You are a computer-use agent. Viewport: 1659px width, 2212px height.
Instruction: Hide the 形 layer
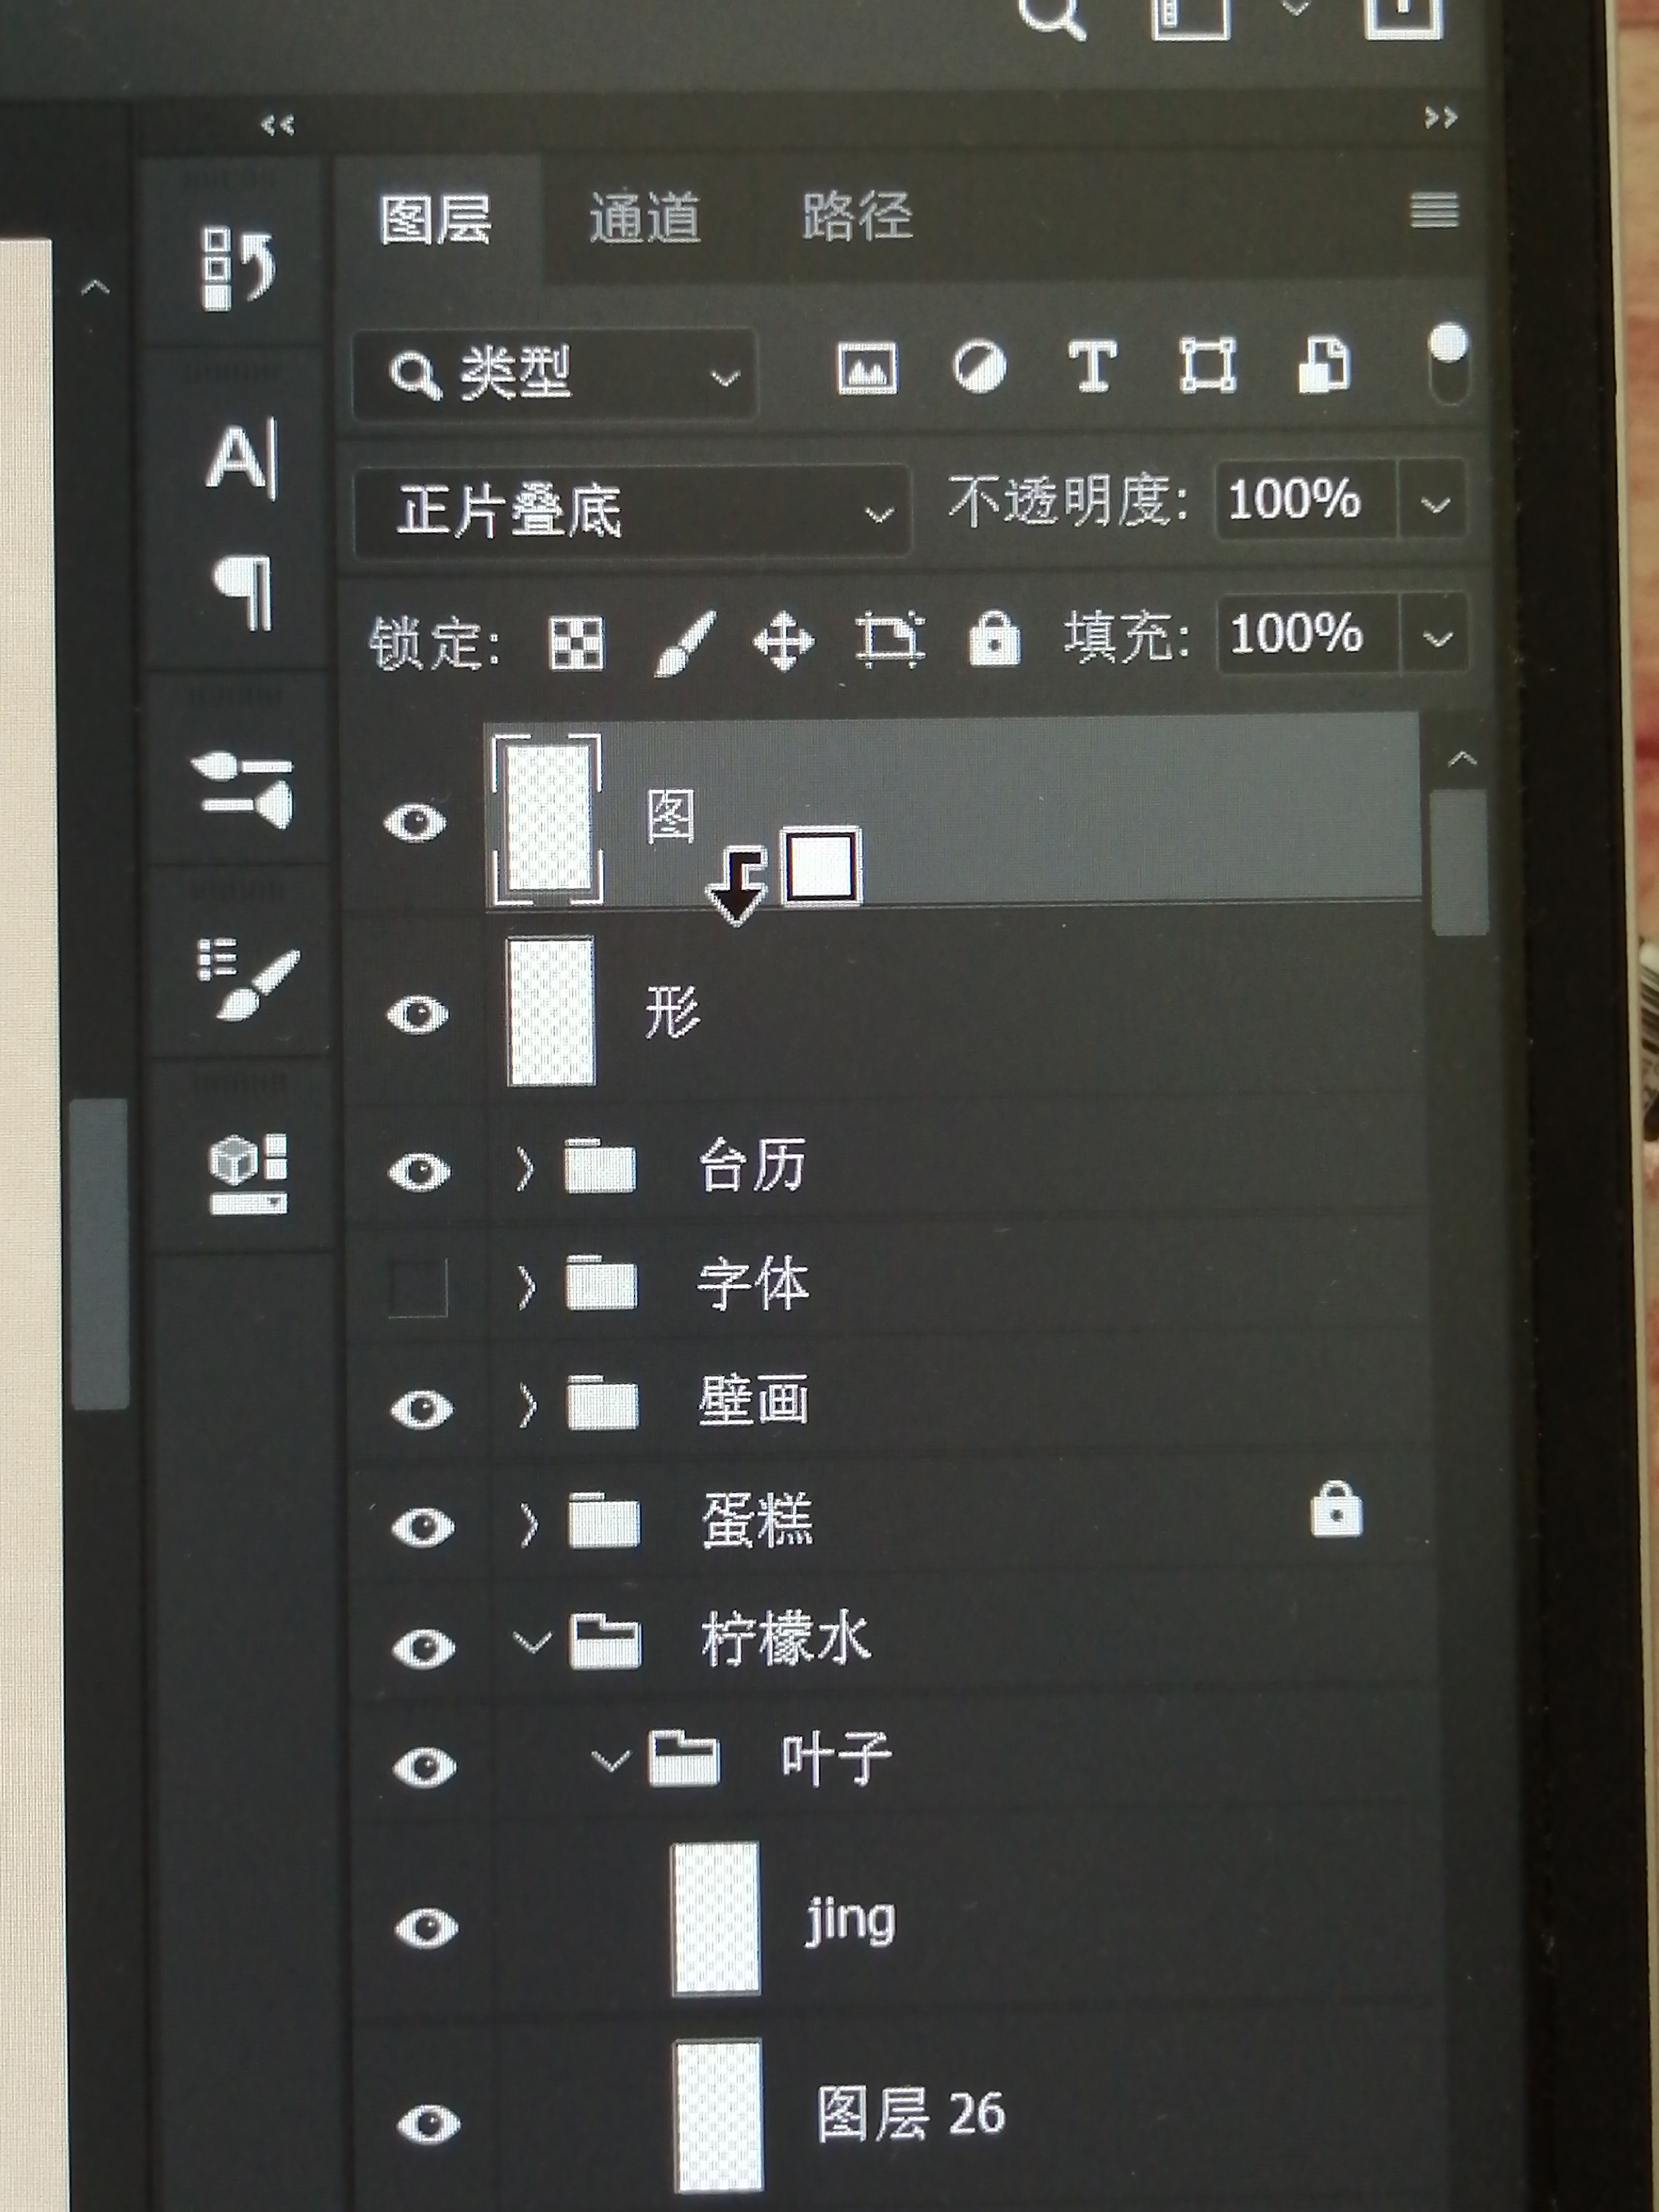click(417, 1014)
